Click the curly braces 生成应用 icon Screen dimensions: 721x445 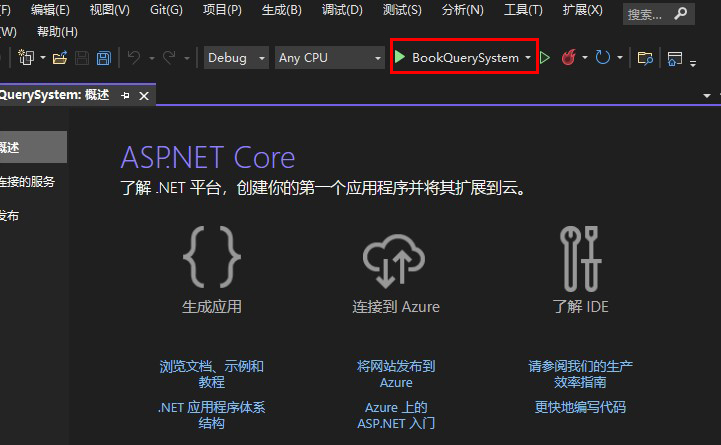pyautogui.click(x=212, y=257)
